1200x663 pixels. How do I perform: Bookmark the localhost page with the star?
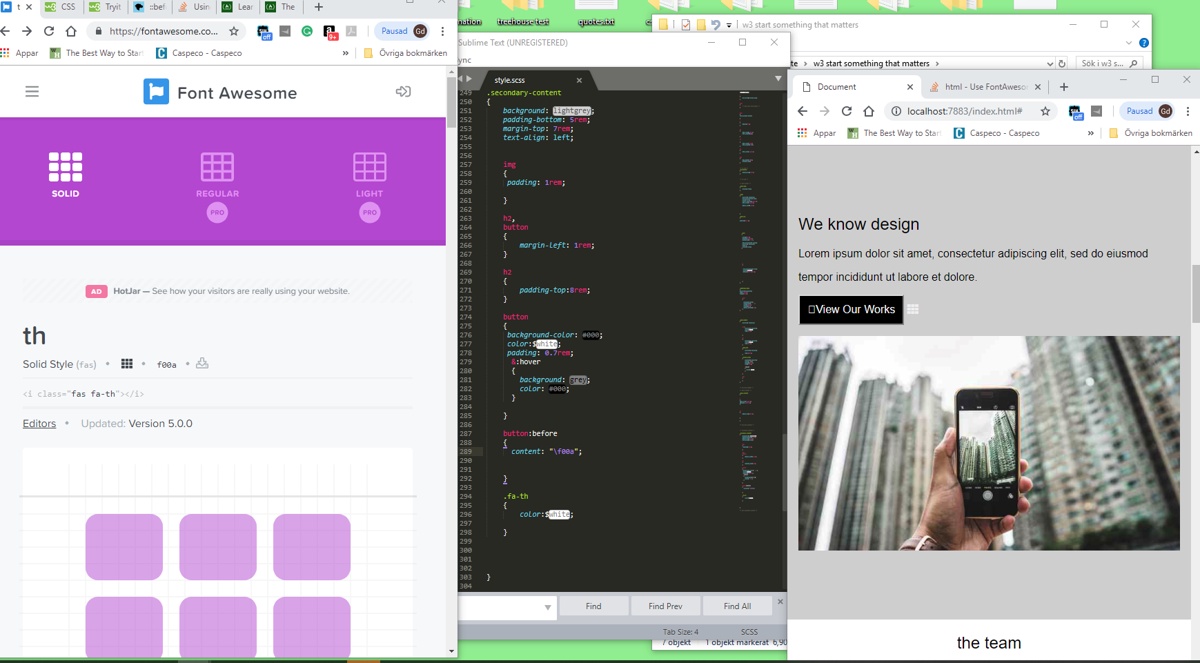1045,111
